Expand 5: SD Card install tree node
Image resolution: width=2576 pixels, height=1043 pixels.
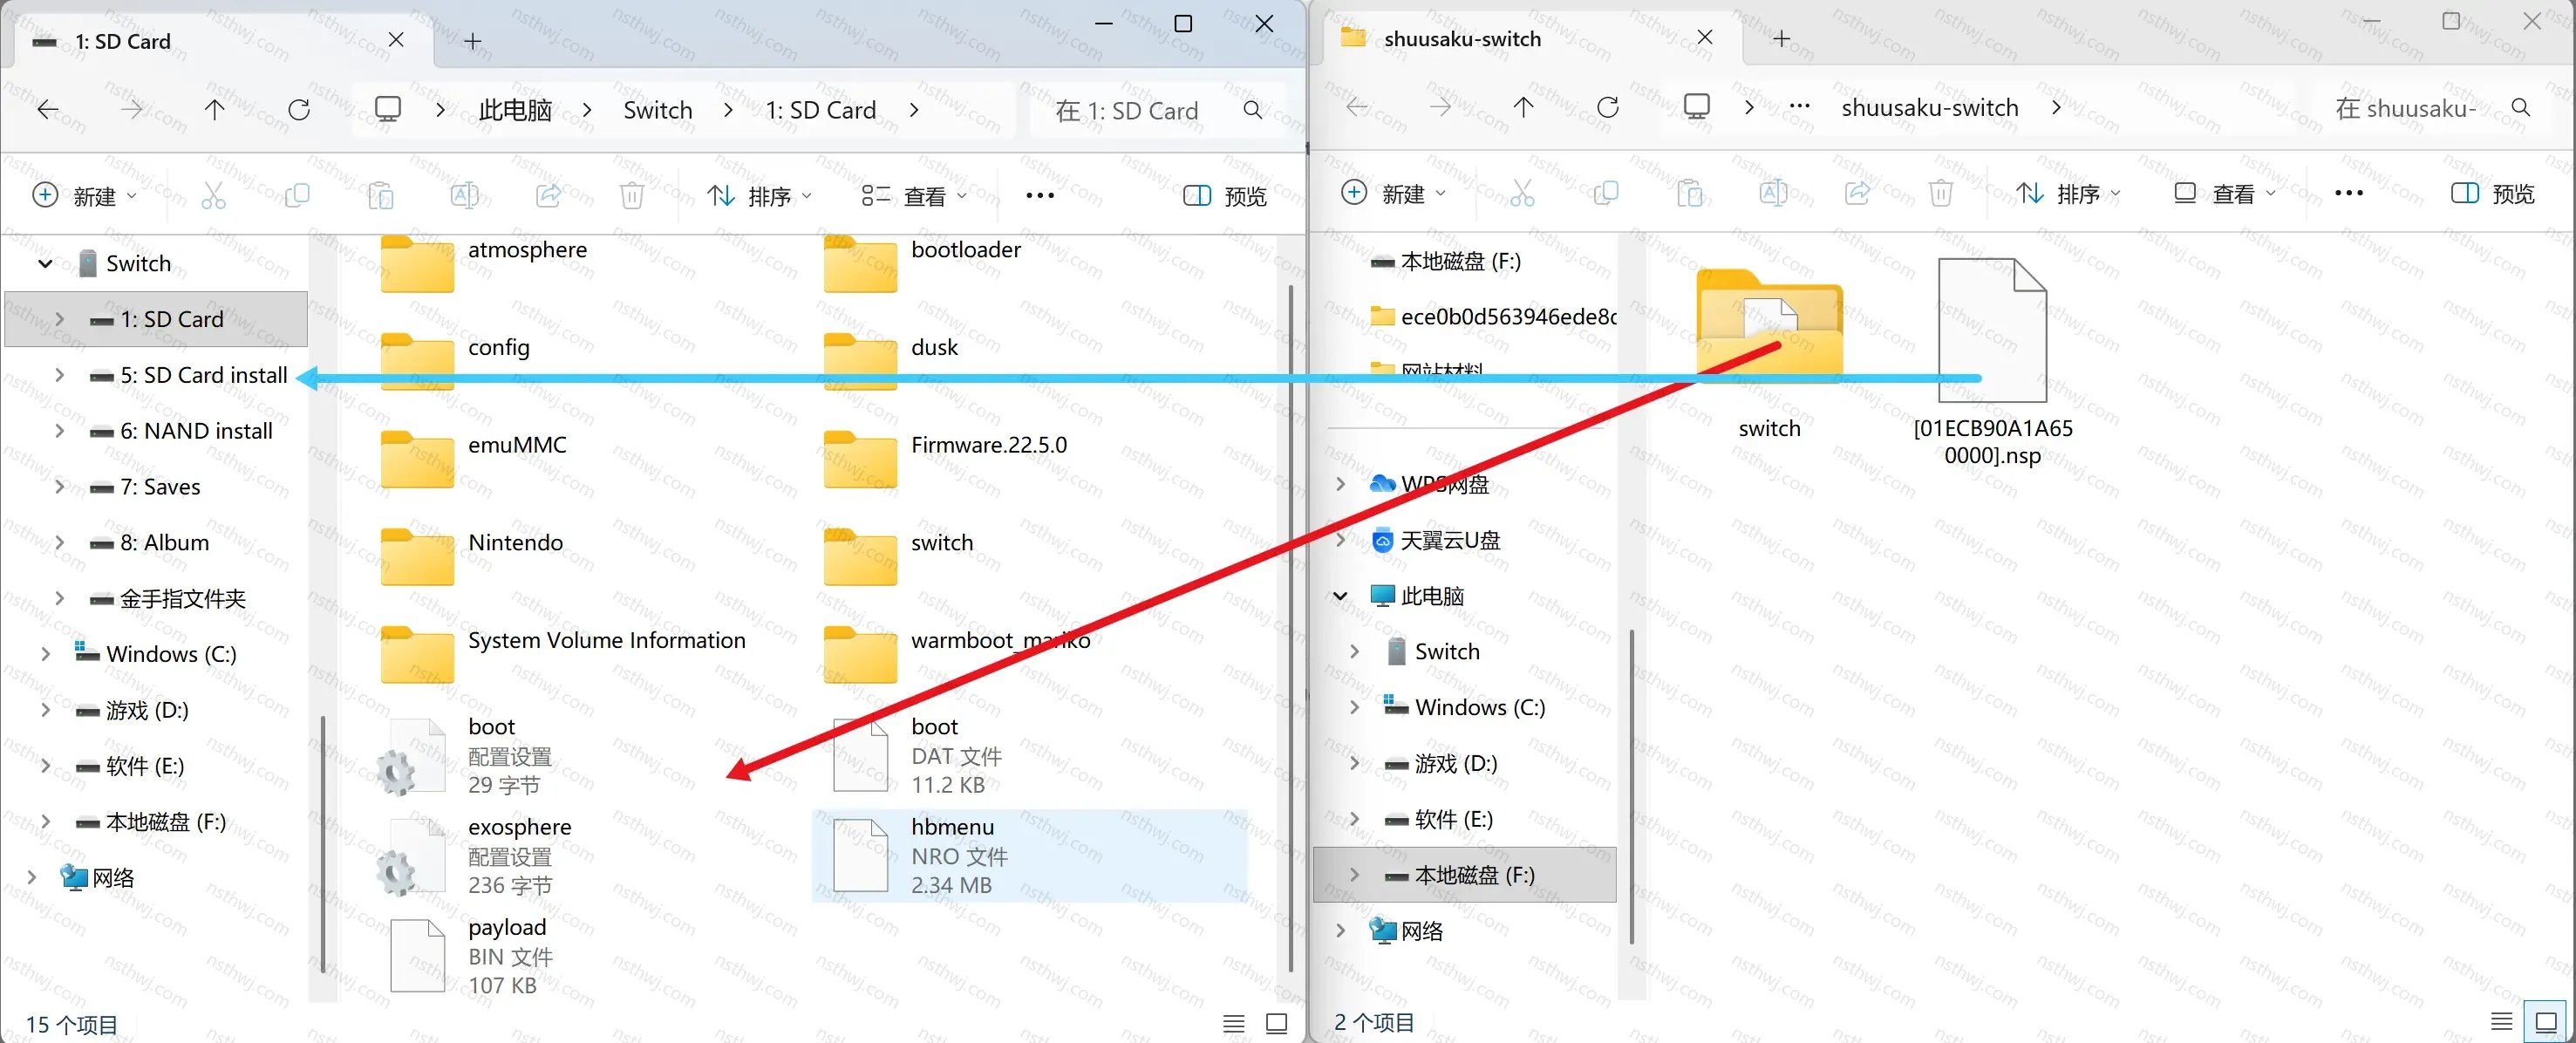point(59,375)
